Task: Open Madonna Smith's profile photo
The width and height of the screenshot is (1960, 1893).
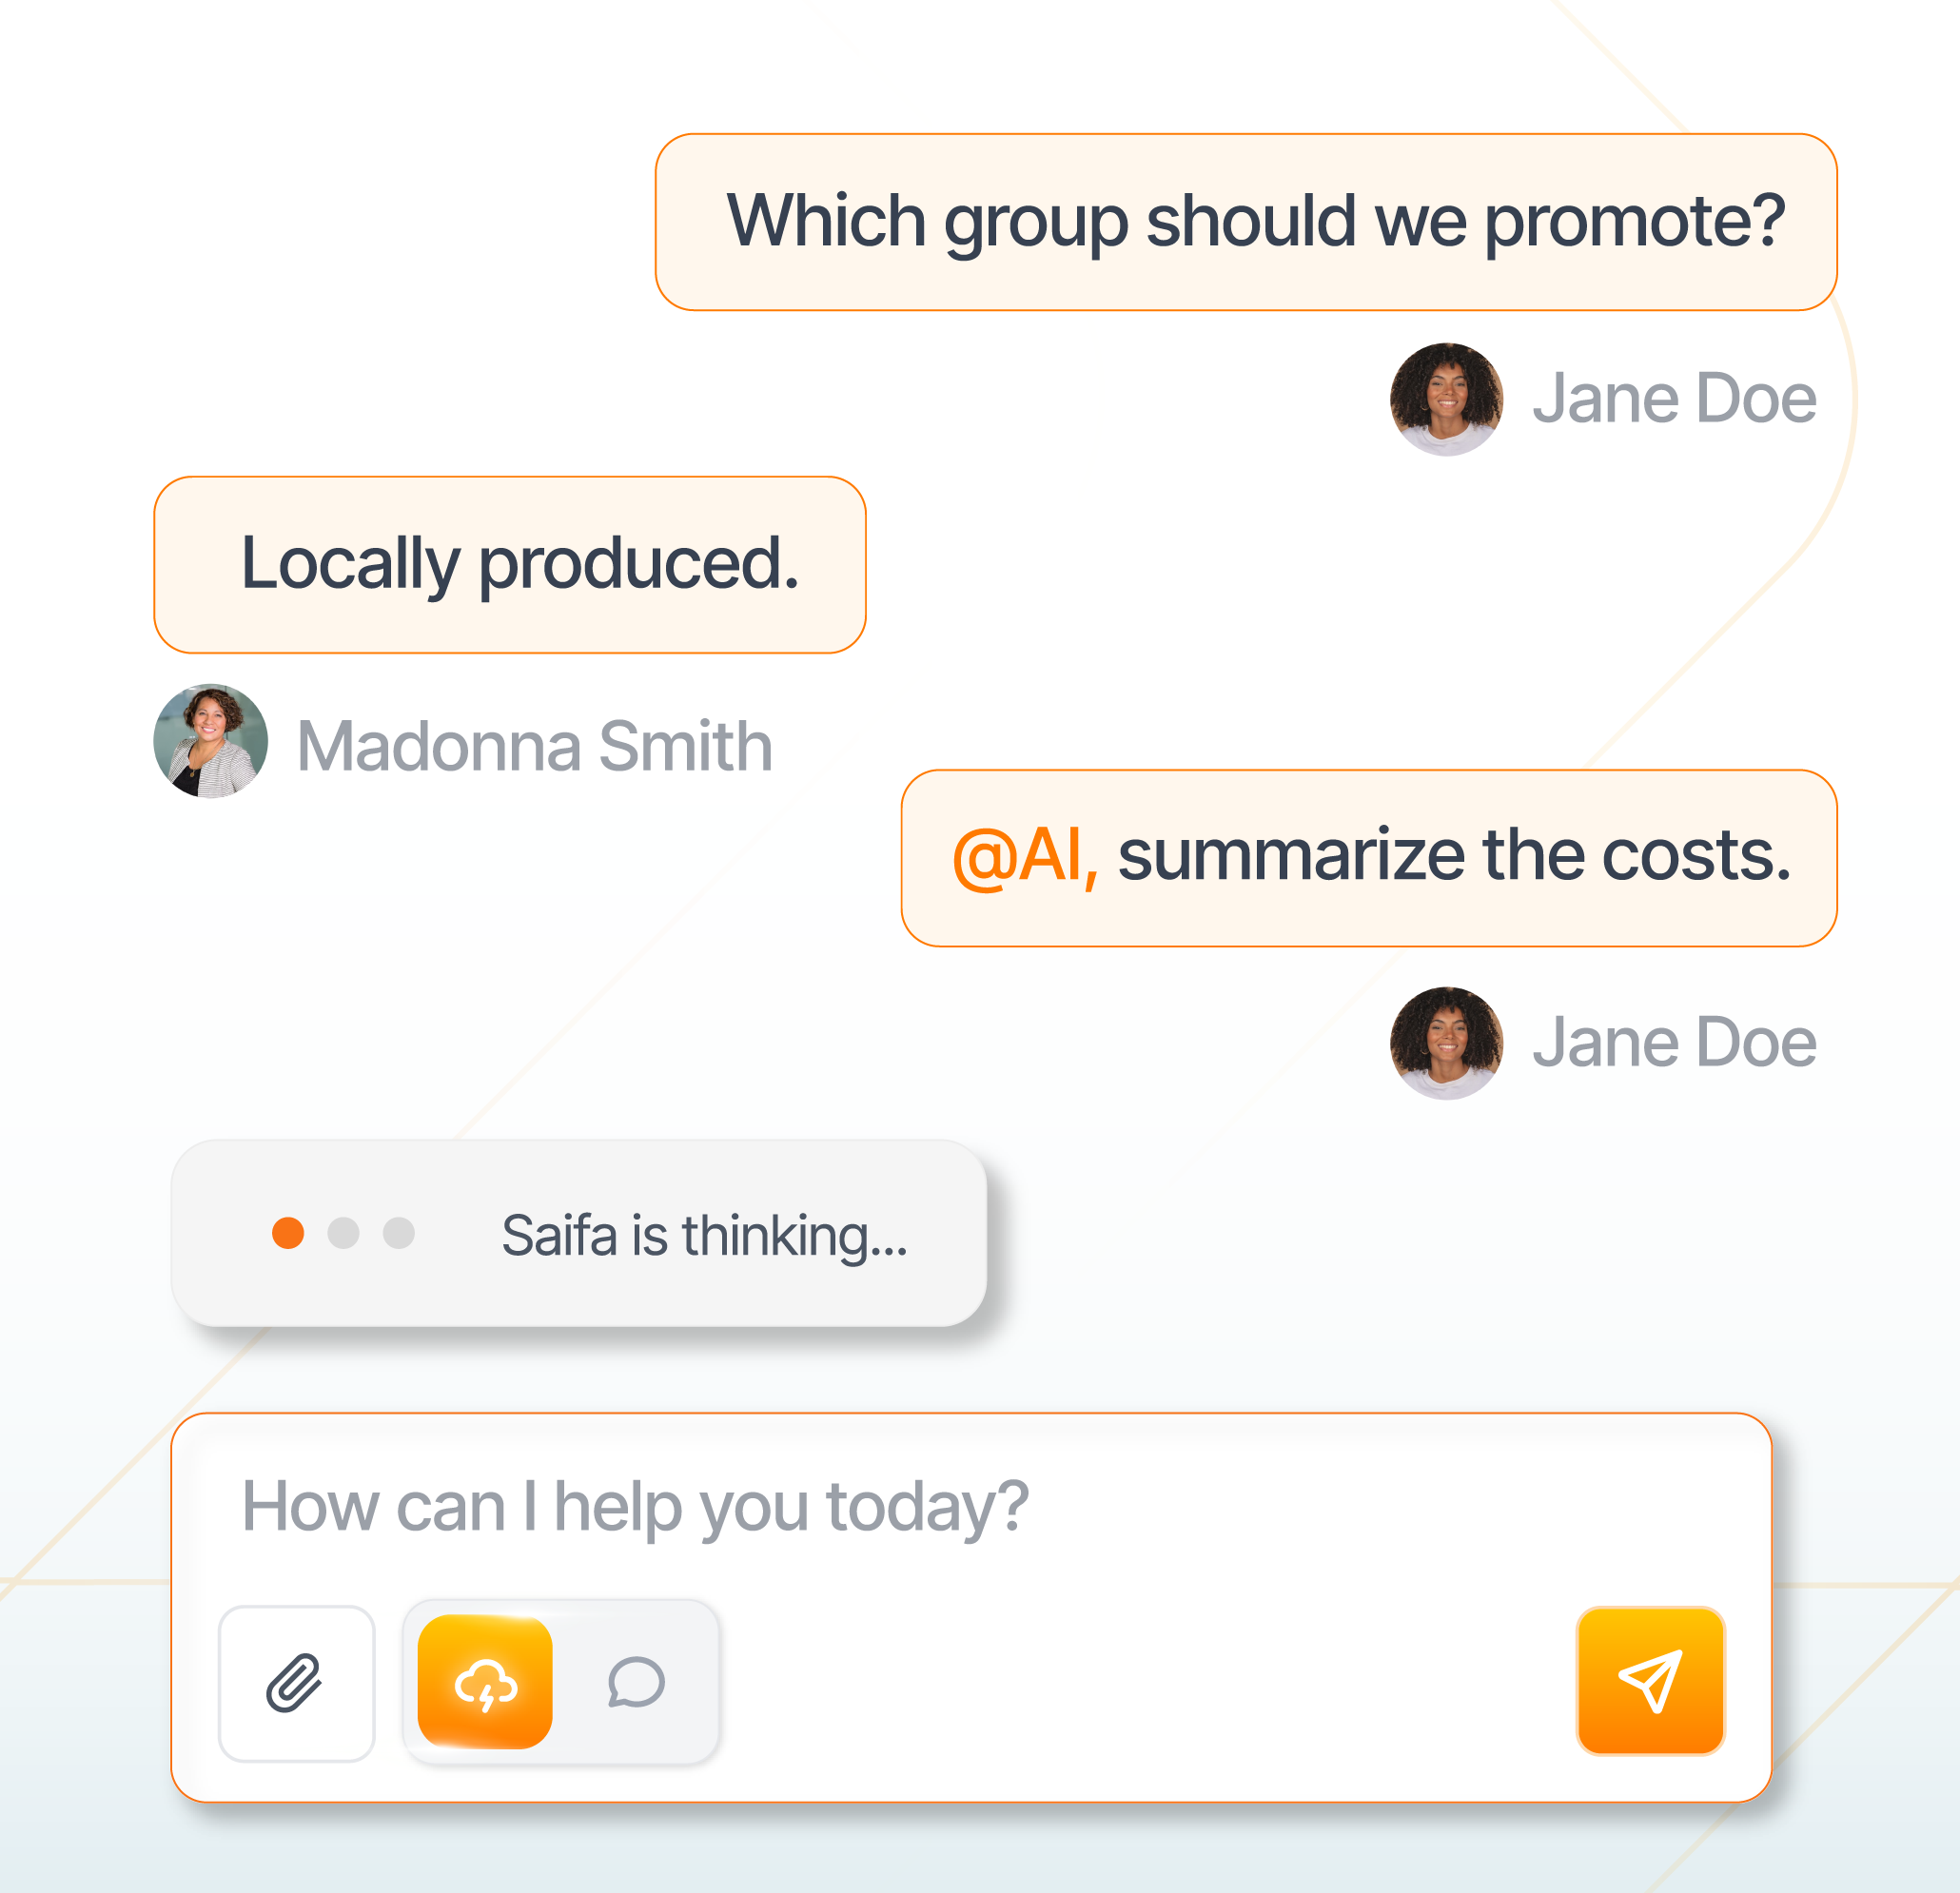Action: pyautogui.click(x=211, y=741)
